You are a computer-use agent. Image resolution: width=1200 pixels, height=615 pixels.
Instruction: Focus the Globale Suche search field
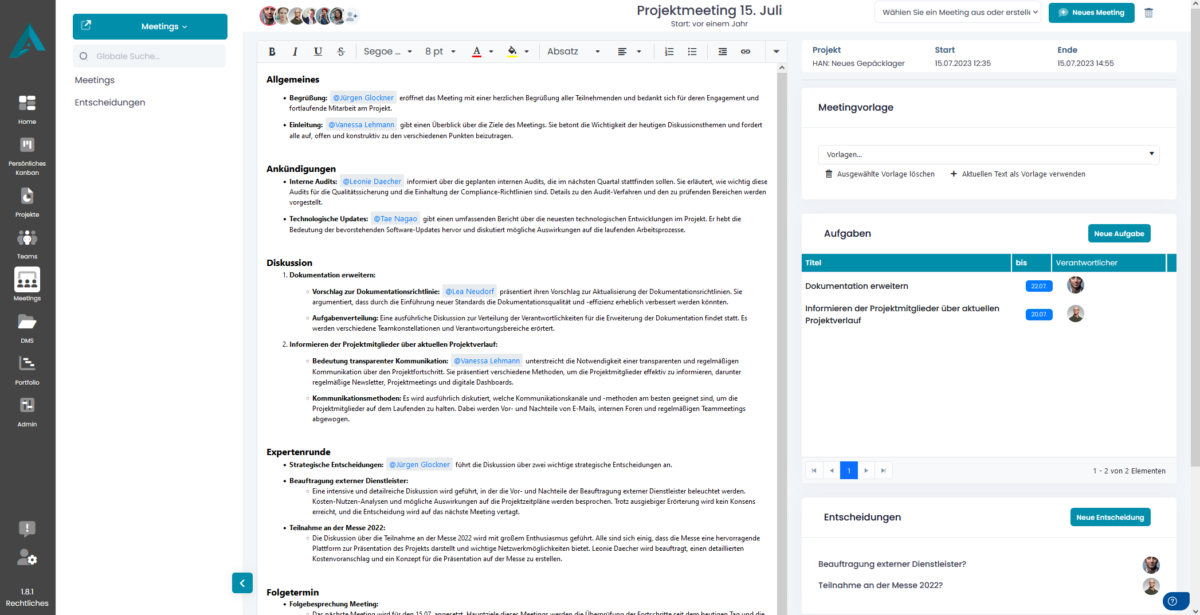[149, 57]
